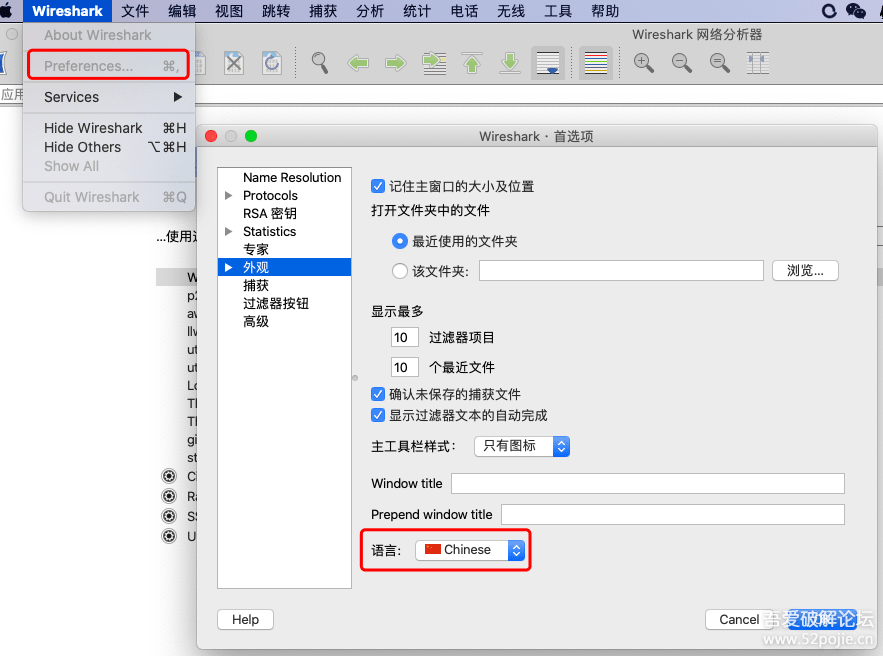This screenshot has width=883, height=656.
Task: Click the Resize columns toolbar icon
Action: 758,63
